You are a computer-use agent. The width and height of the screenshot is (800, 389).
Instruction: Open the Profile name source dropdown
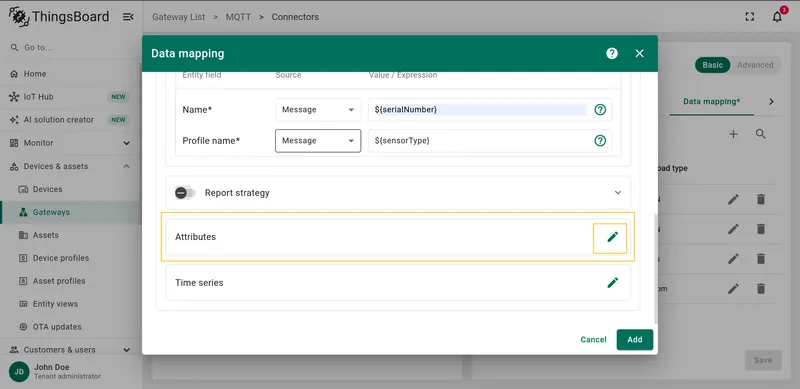tap(318, 141)
